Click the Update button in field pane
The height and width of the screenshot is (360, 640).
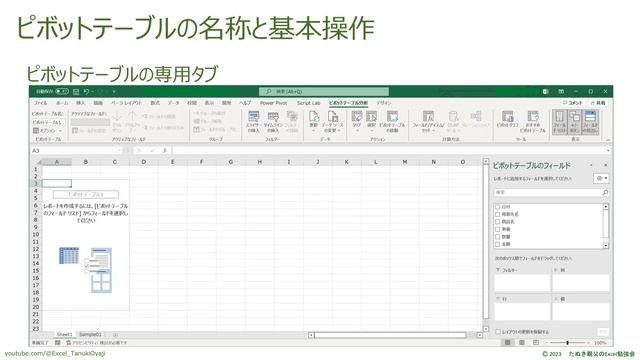point(603,332)
